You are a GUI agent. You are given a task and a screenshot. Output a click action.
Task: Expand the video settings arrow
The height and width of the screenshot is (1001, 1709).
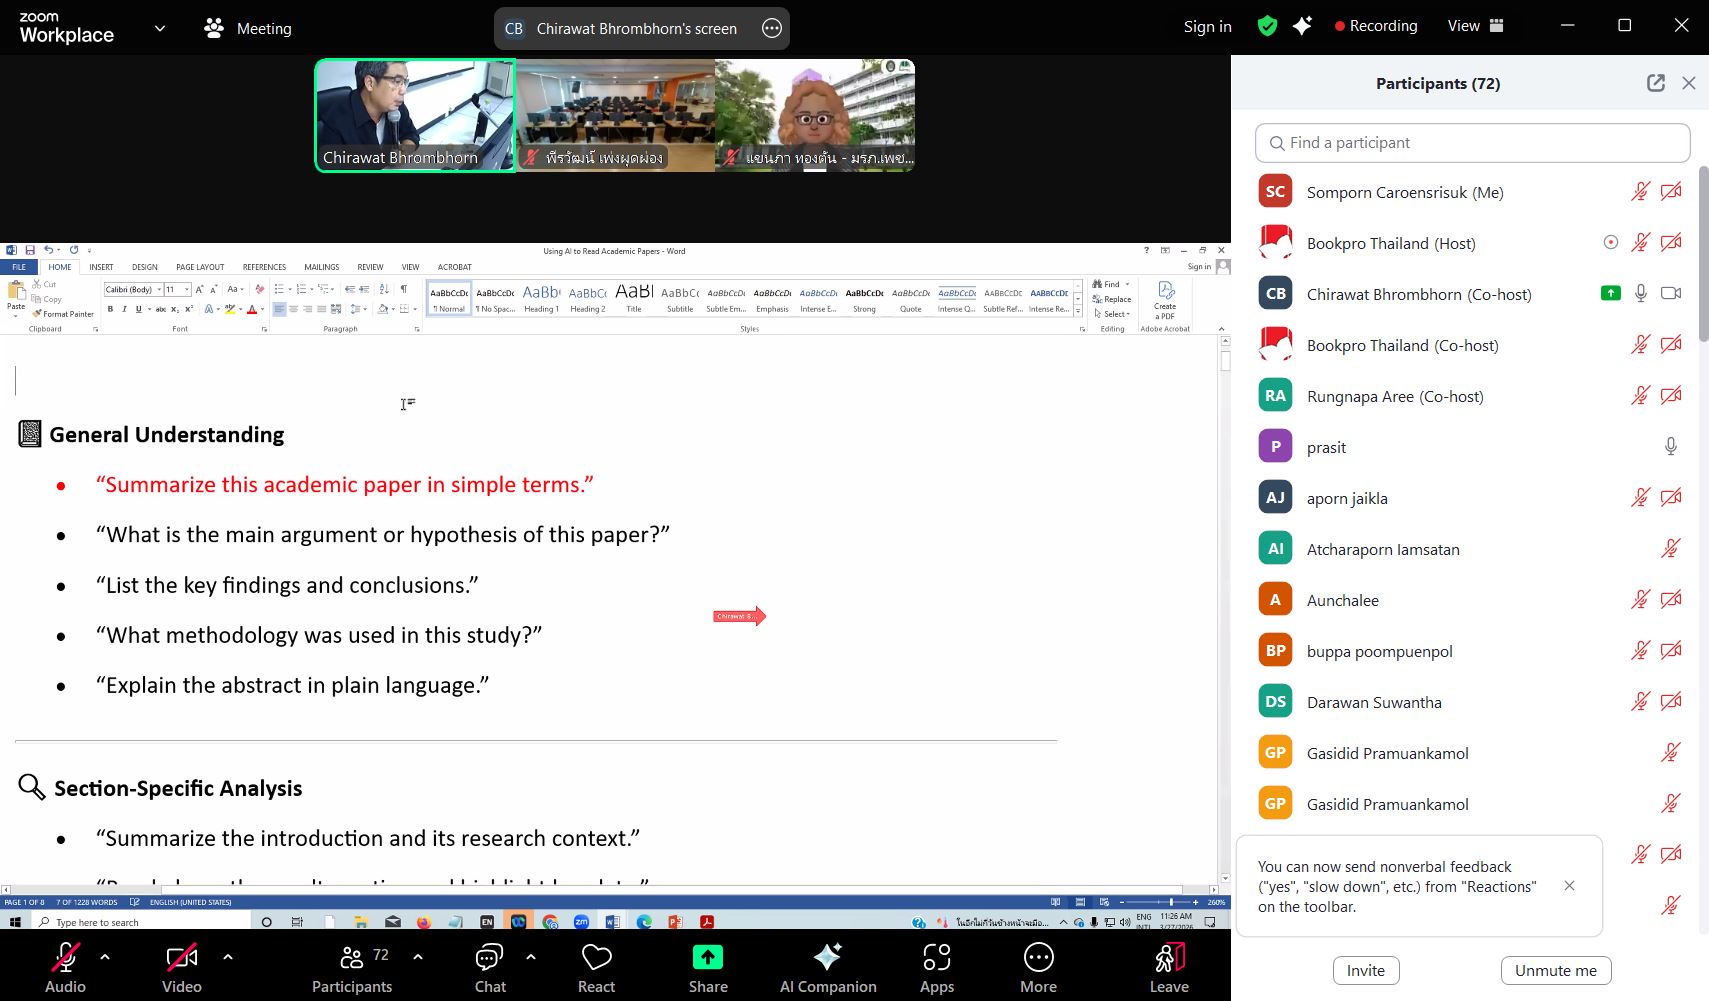228,957
